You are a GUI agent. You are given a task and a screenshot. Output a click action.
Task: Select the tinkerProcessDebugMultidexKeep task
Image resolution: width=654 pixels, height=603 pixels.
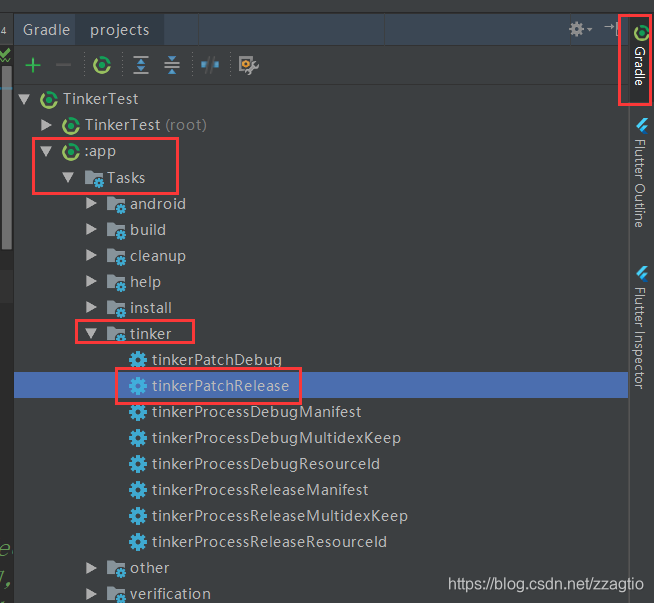click(276, 438)
